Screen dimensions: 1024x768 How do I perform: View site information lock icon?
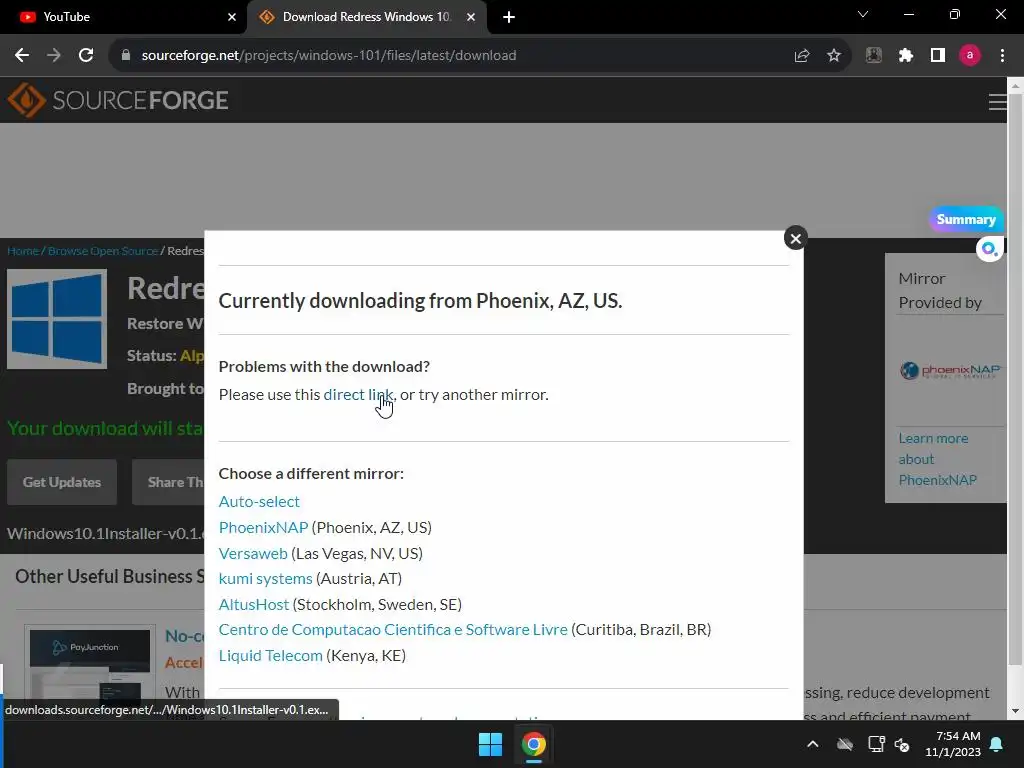coord(126,56)
